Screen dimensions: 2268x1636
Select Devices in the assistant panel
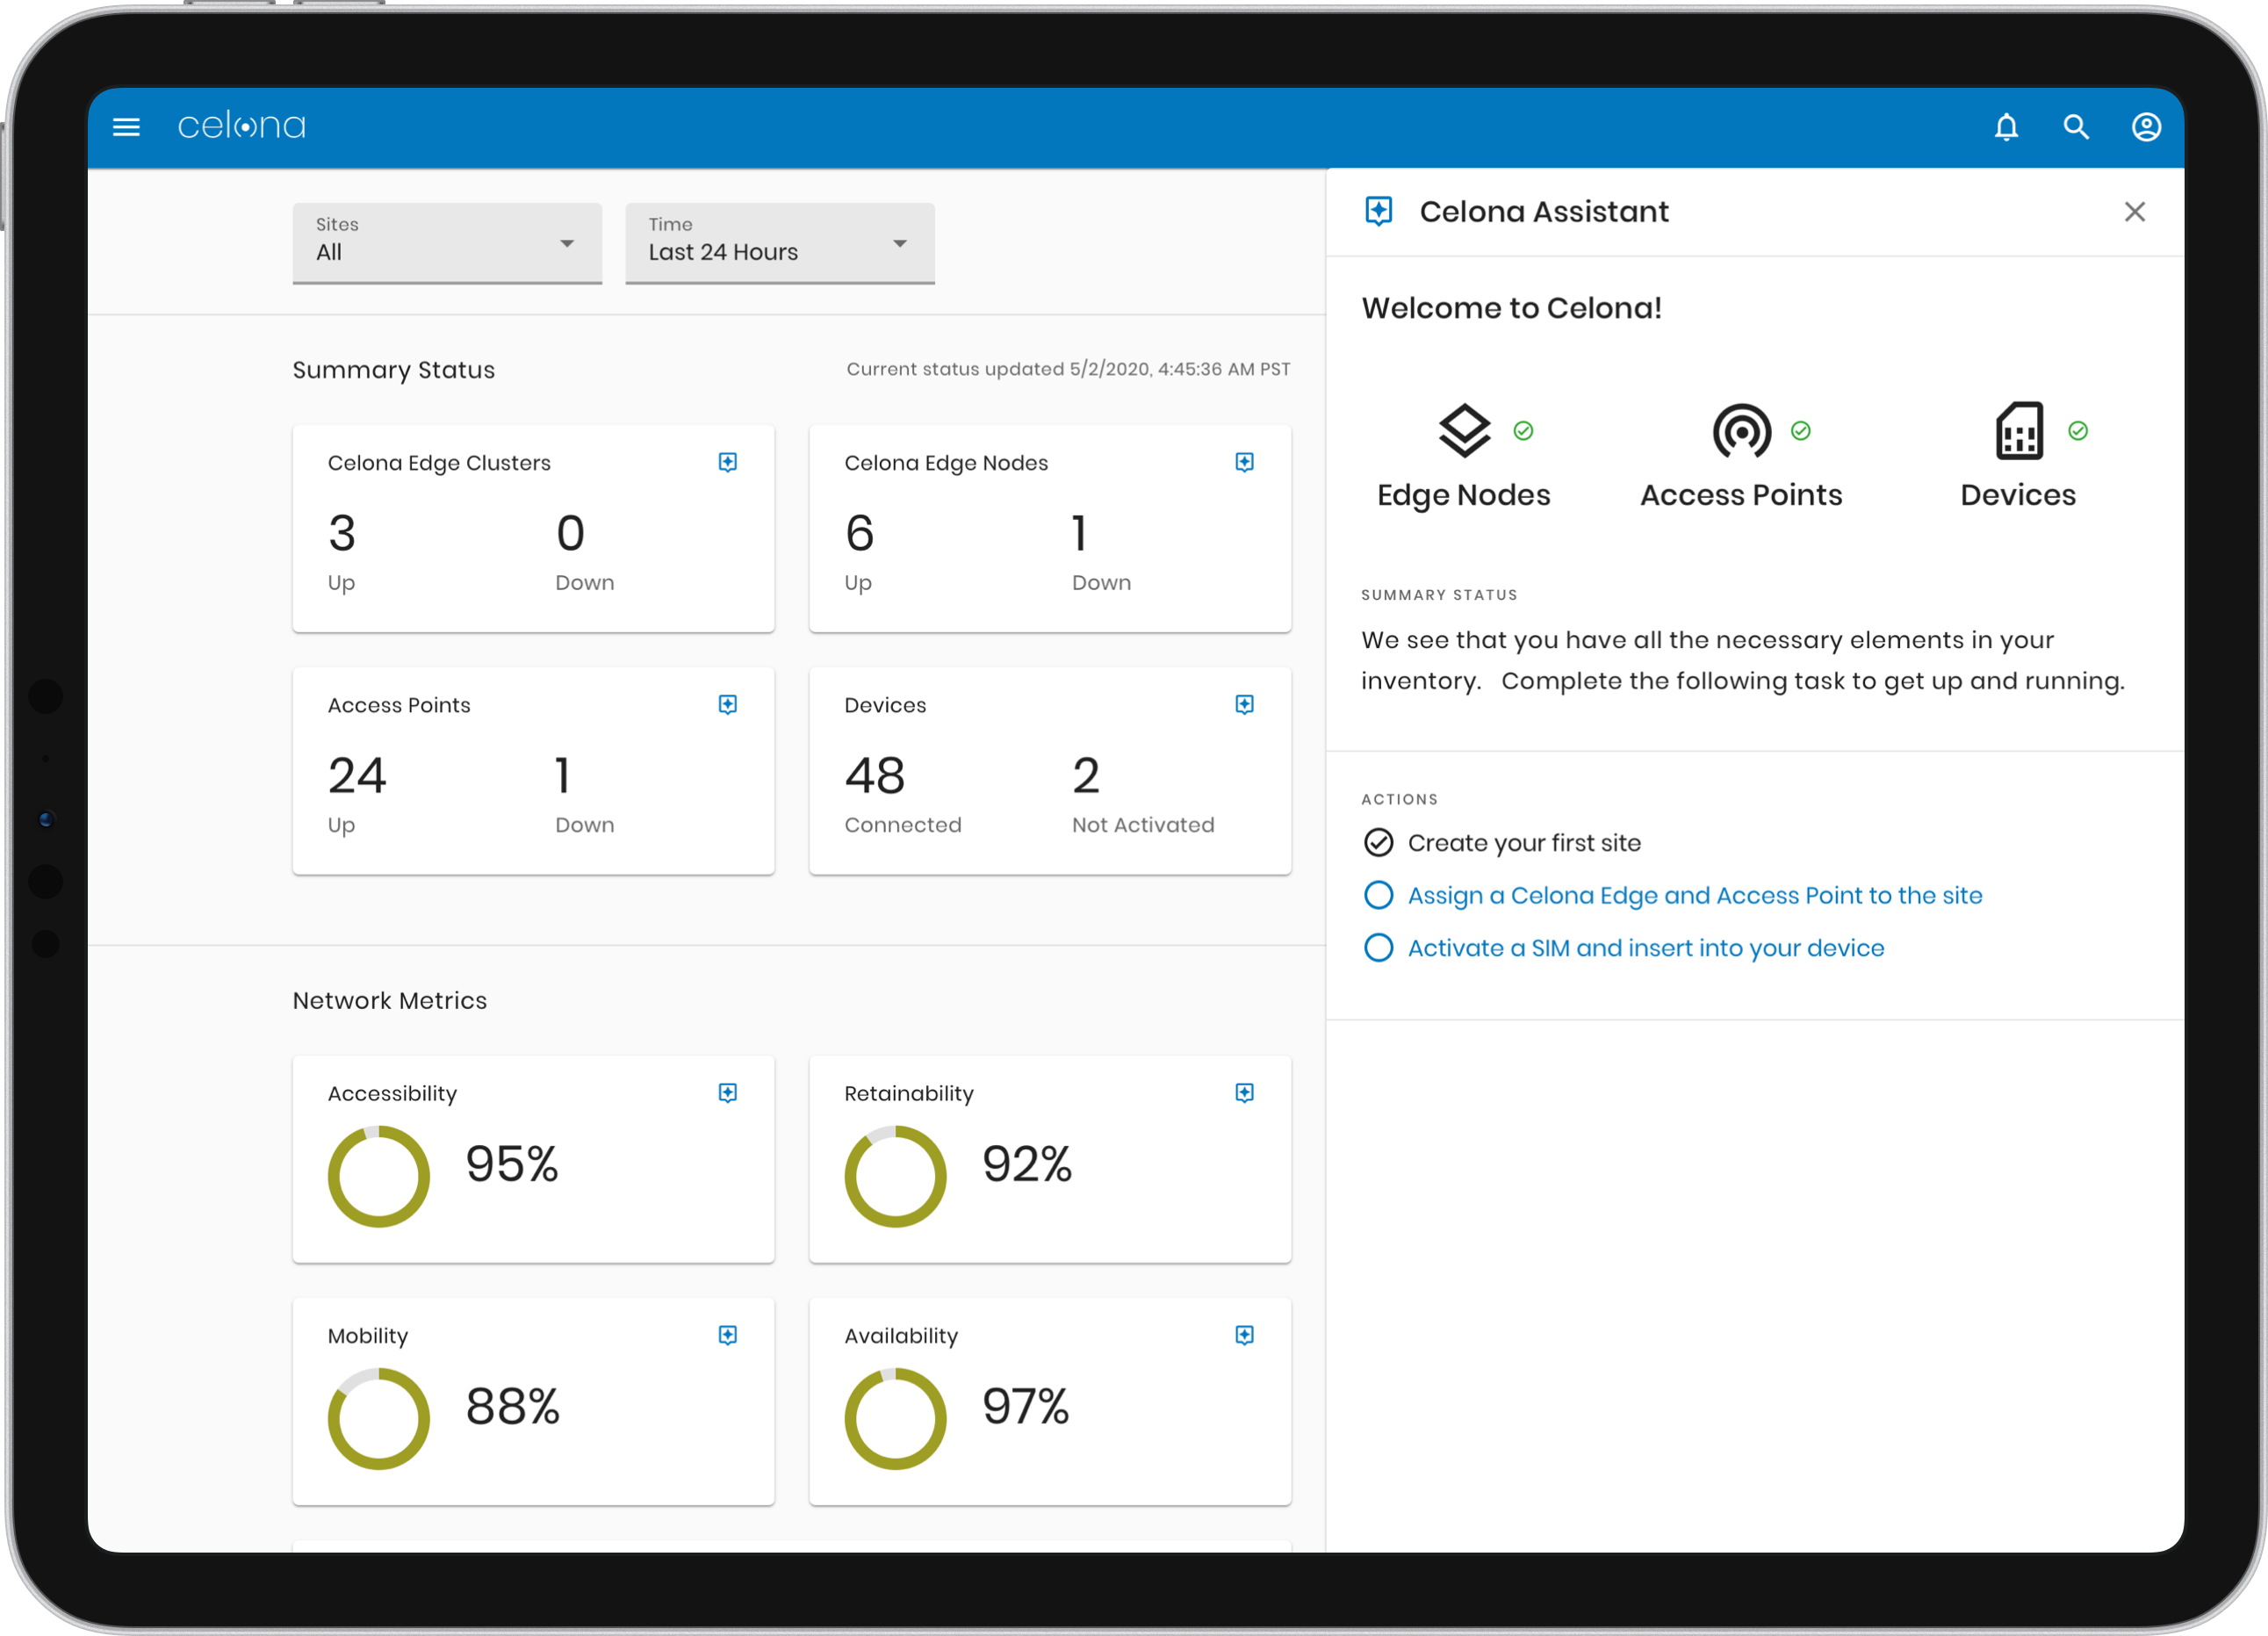click(2018, 457)
